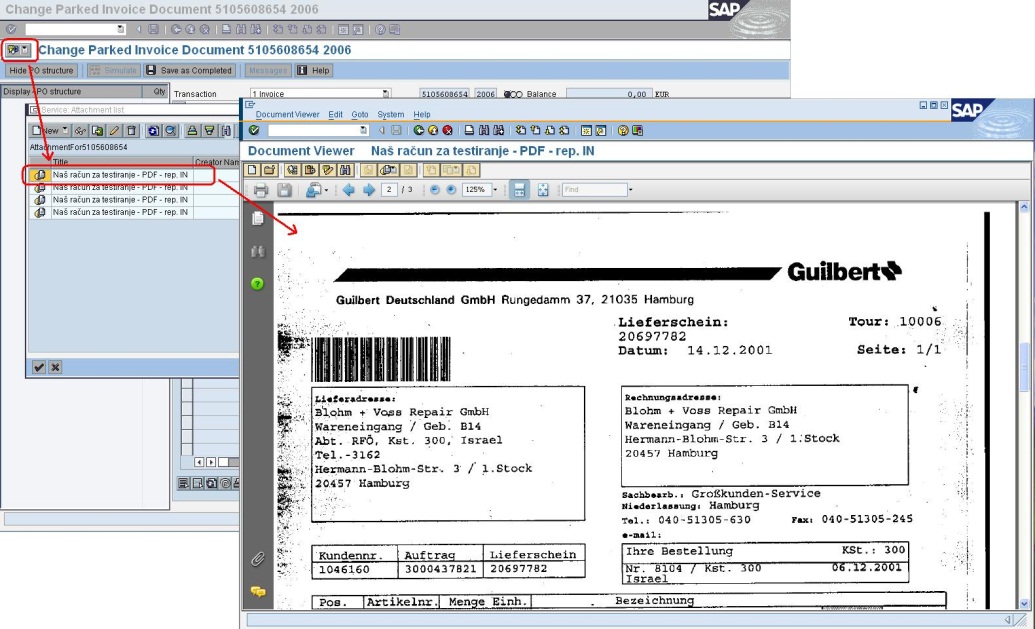Click Create document icon in viewer toolbar
This screenshot has width=1035, height=629.
(252, 170)
